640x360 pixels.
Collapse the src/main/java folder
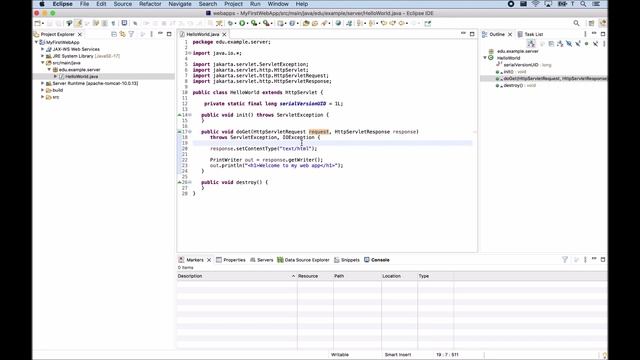tap(42, 63)
